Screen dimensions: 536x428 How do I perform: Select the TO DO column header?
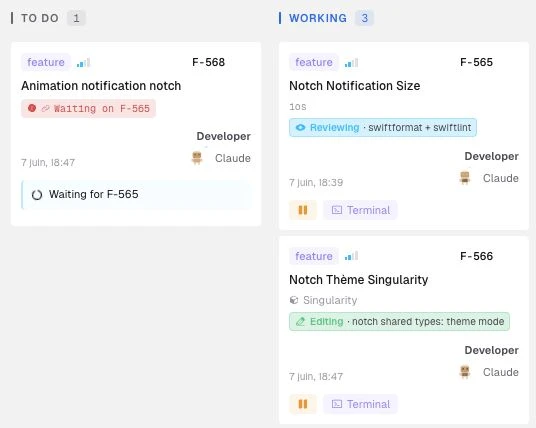pos(40,18)
